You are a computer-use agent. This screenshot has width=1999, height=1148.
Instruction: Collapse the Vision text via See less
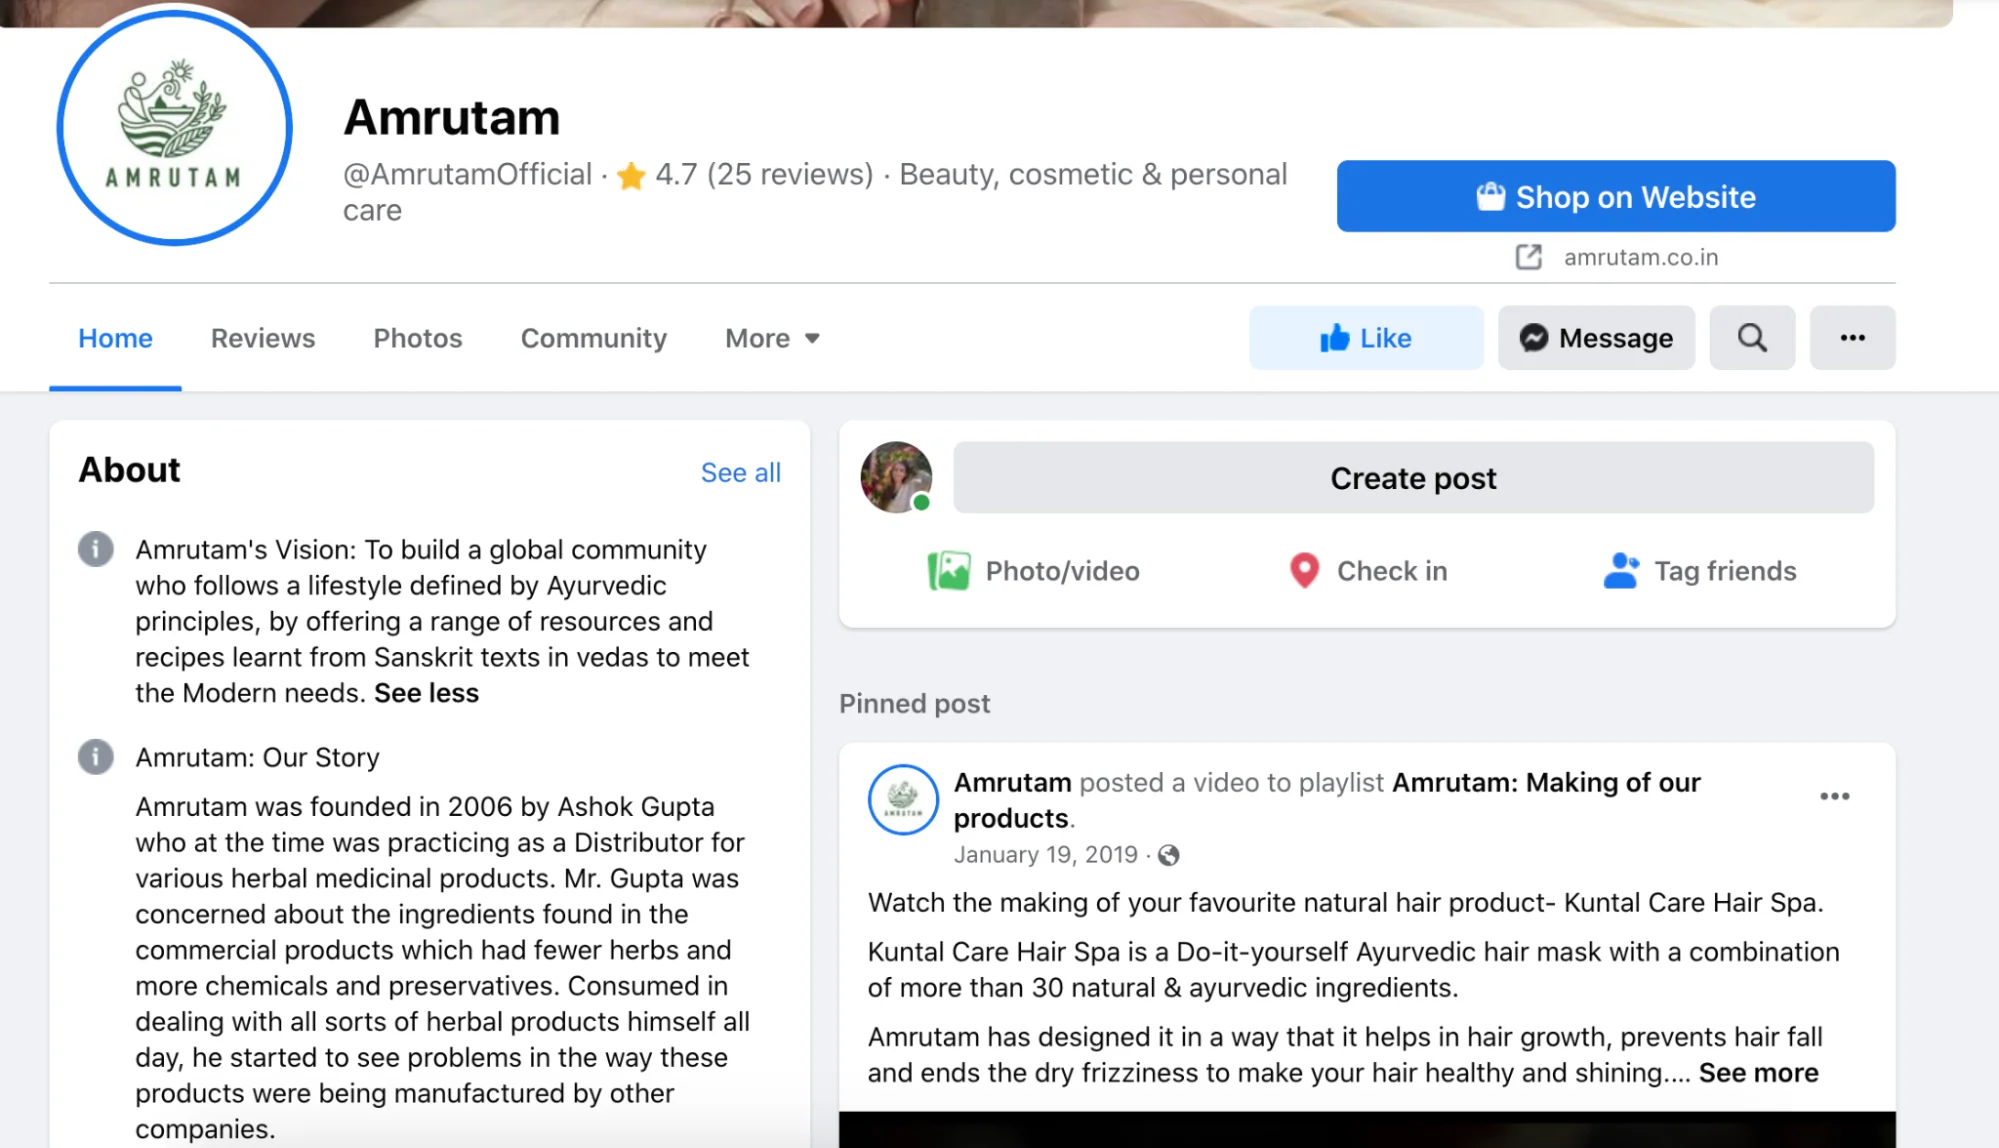click(425, 692)
